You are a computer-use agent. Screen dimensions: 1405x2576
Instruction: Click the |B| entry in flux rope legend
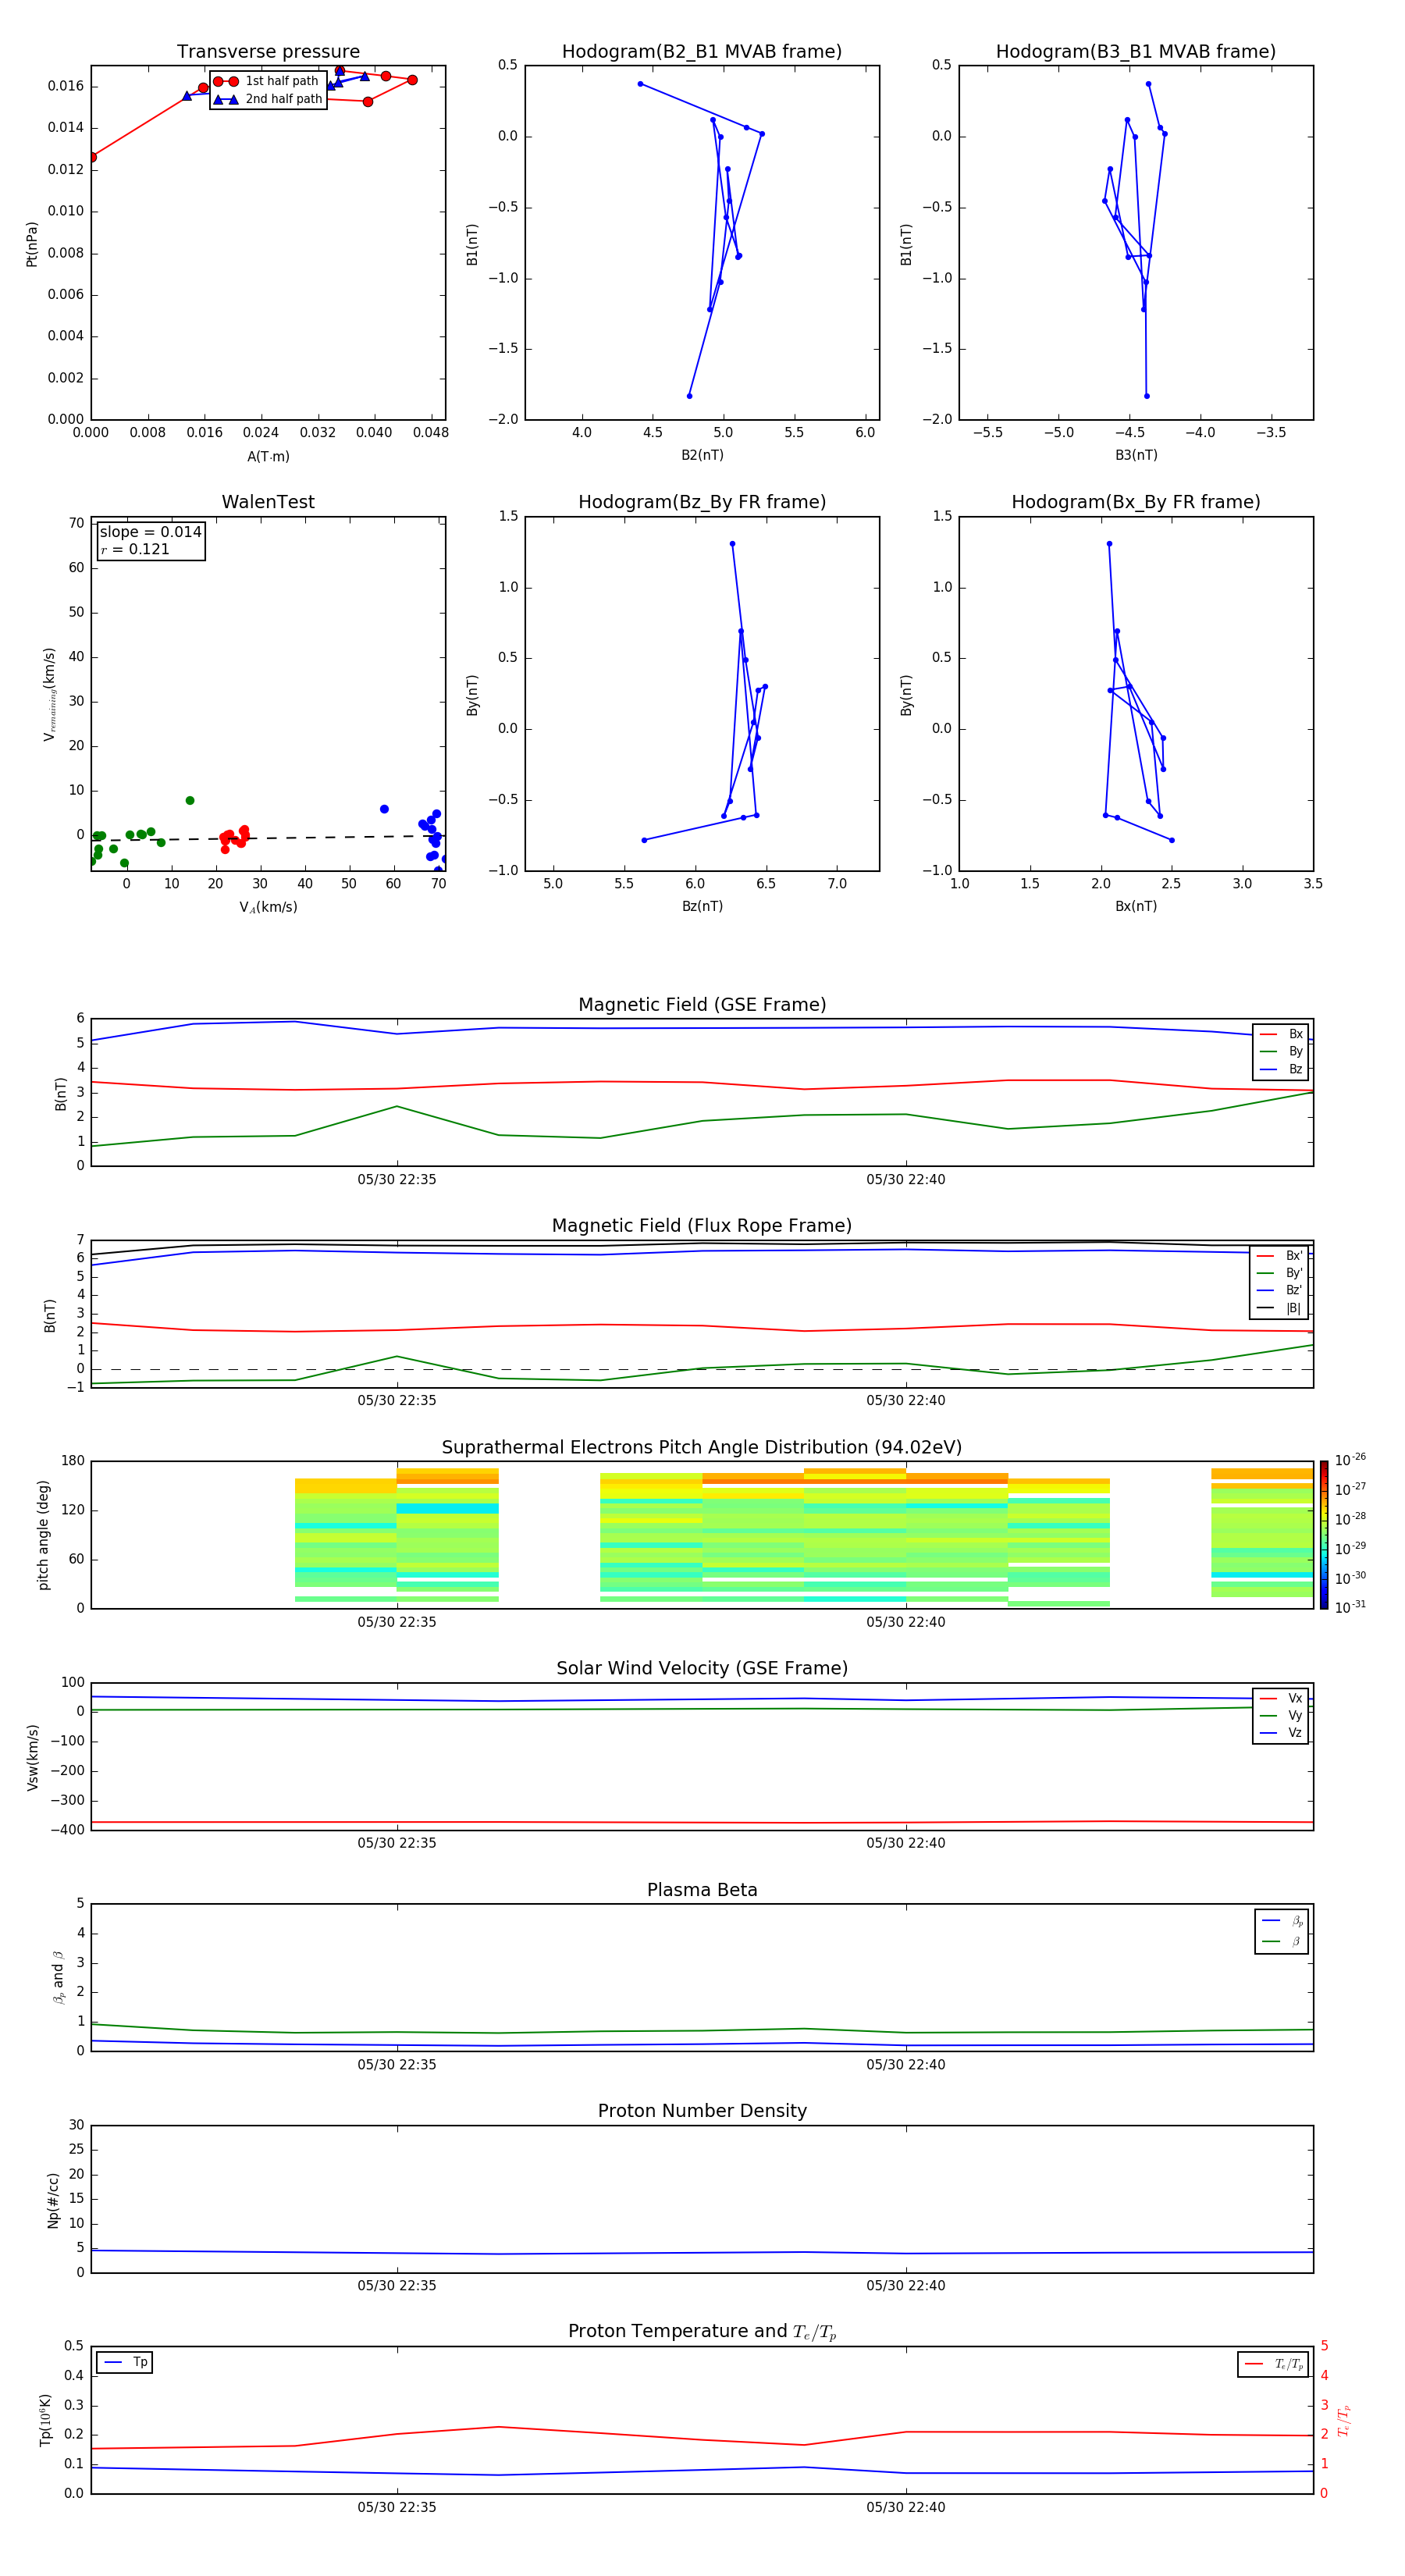[x=1280, y=1308]
